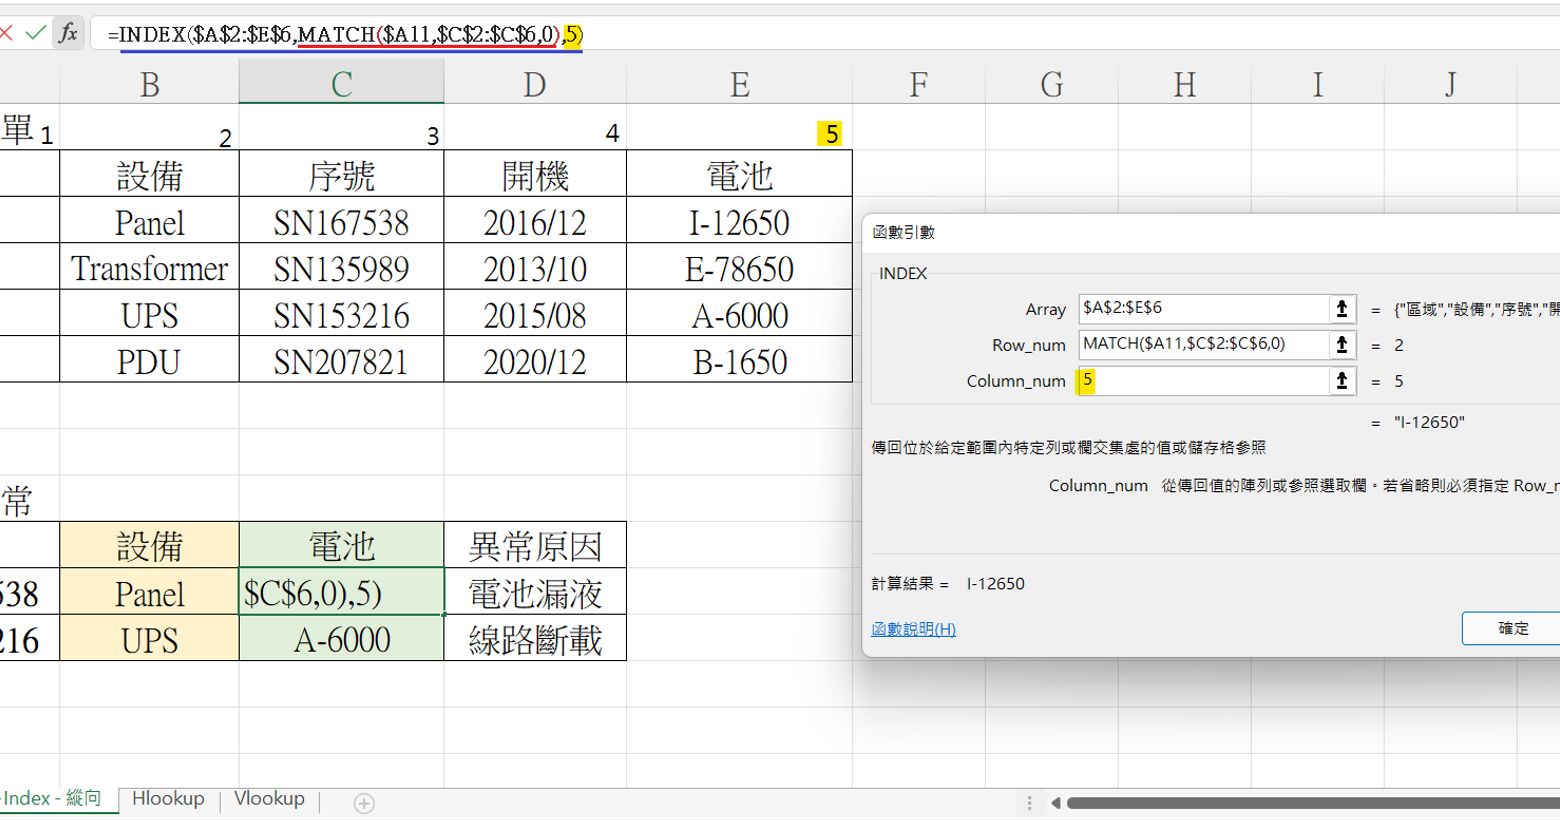Switch to the Hlookup sheet tab
This screenshot has width=1560, height=820.
tap(168, 799)
